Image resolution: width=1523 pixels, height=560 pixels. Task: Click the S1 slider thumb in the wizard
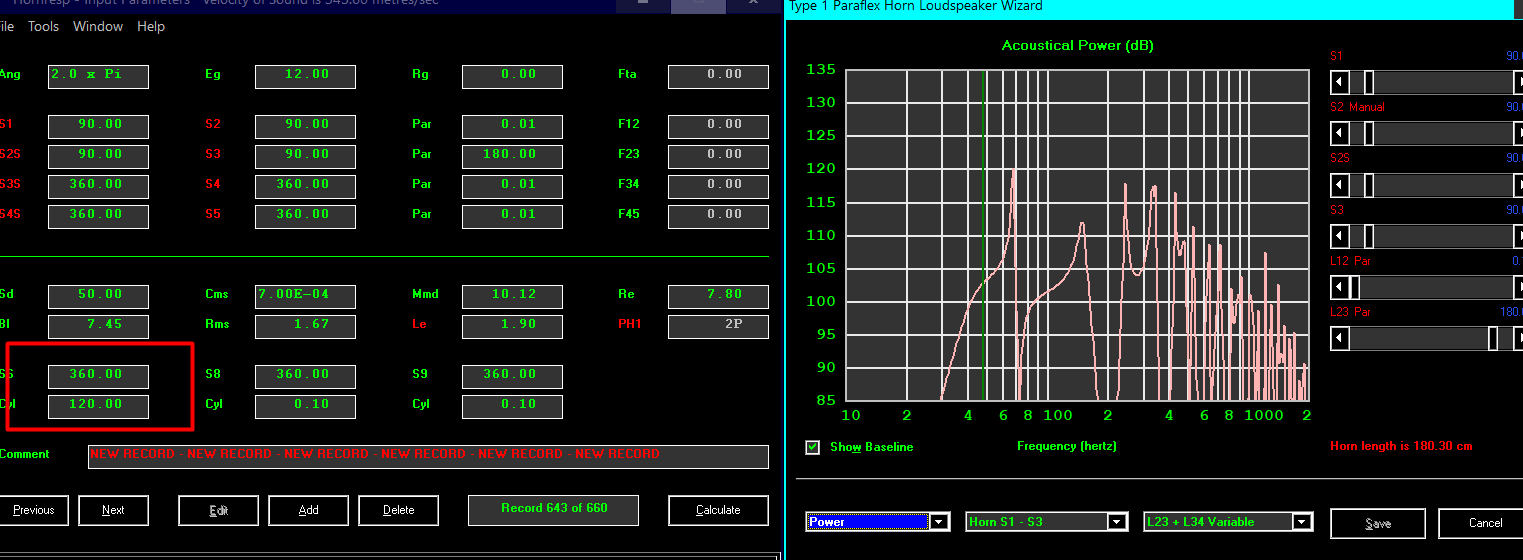1369,81
